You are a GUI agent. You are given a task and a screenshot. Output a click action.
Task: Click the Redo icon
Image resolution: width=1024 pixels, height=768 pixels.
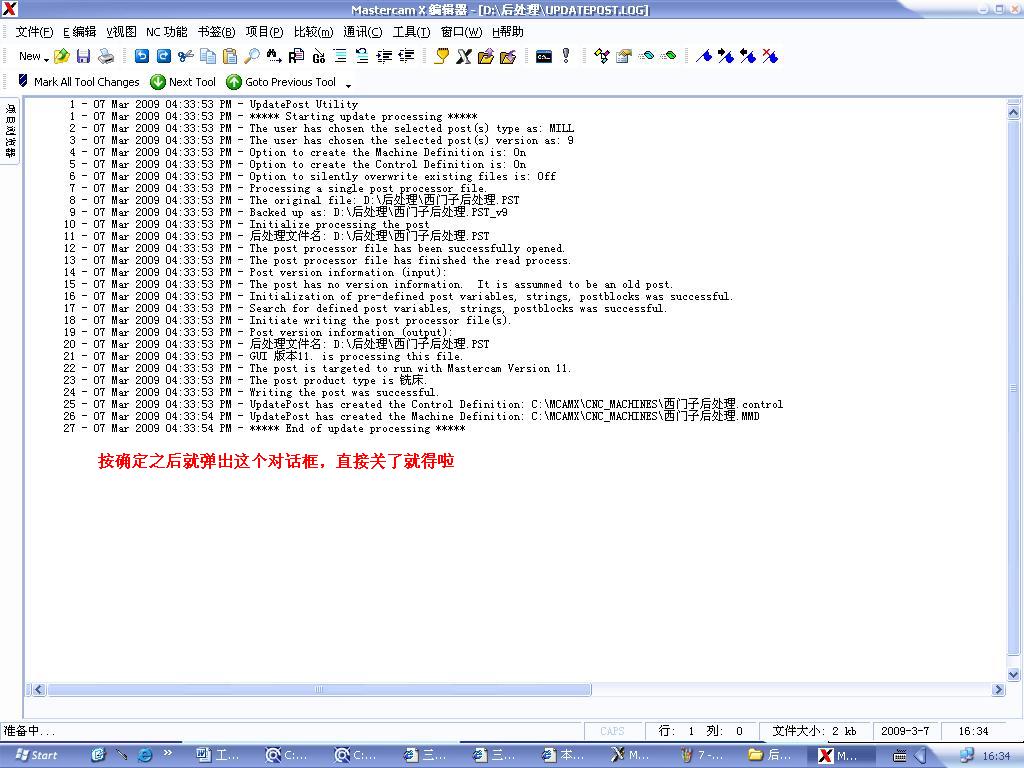(x=164, y=57)
